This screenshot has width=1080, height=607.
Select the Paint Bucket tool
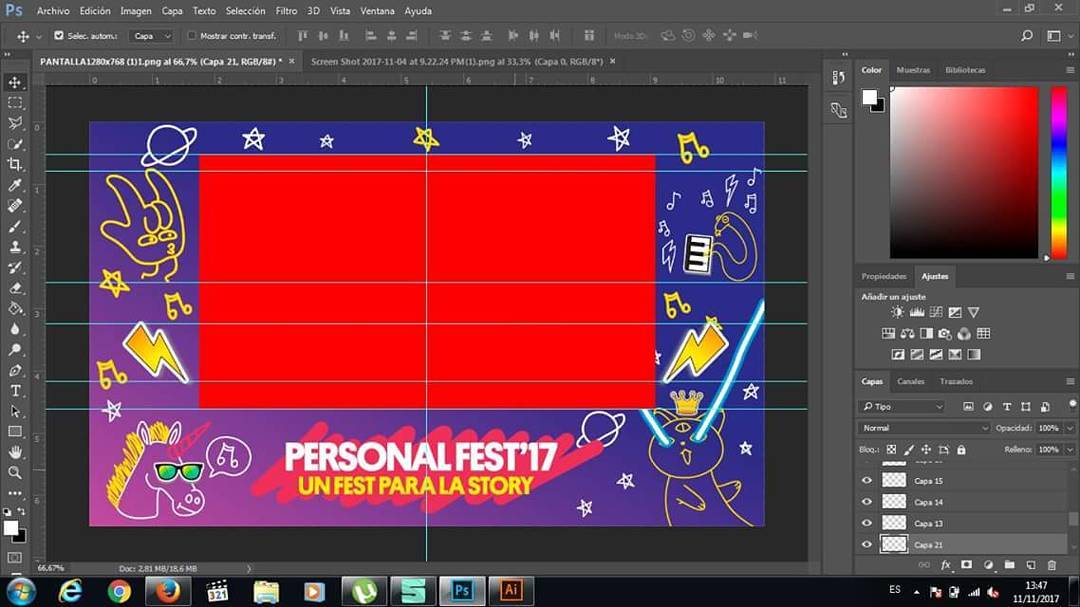(14, 309)
